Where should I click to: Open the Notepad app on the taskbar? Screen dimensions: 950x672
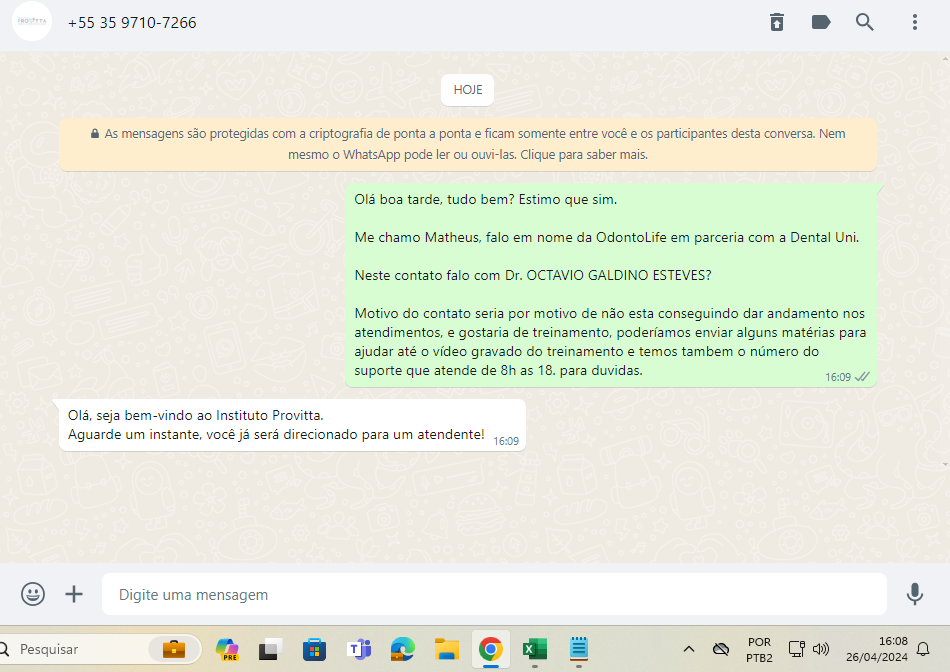click(579, 649)
